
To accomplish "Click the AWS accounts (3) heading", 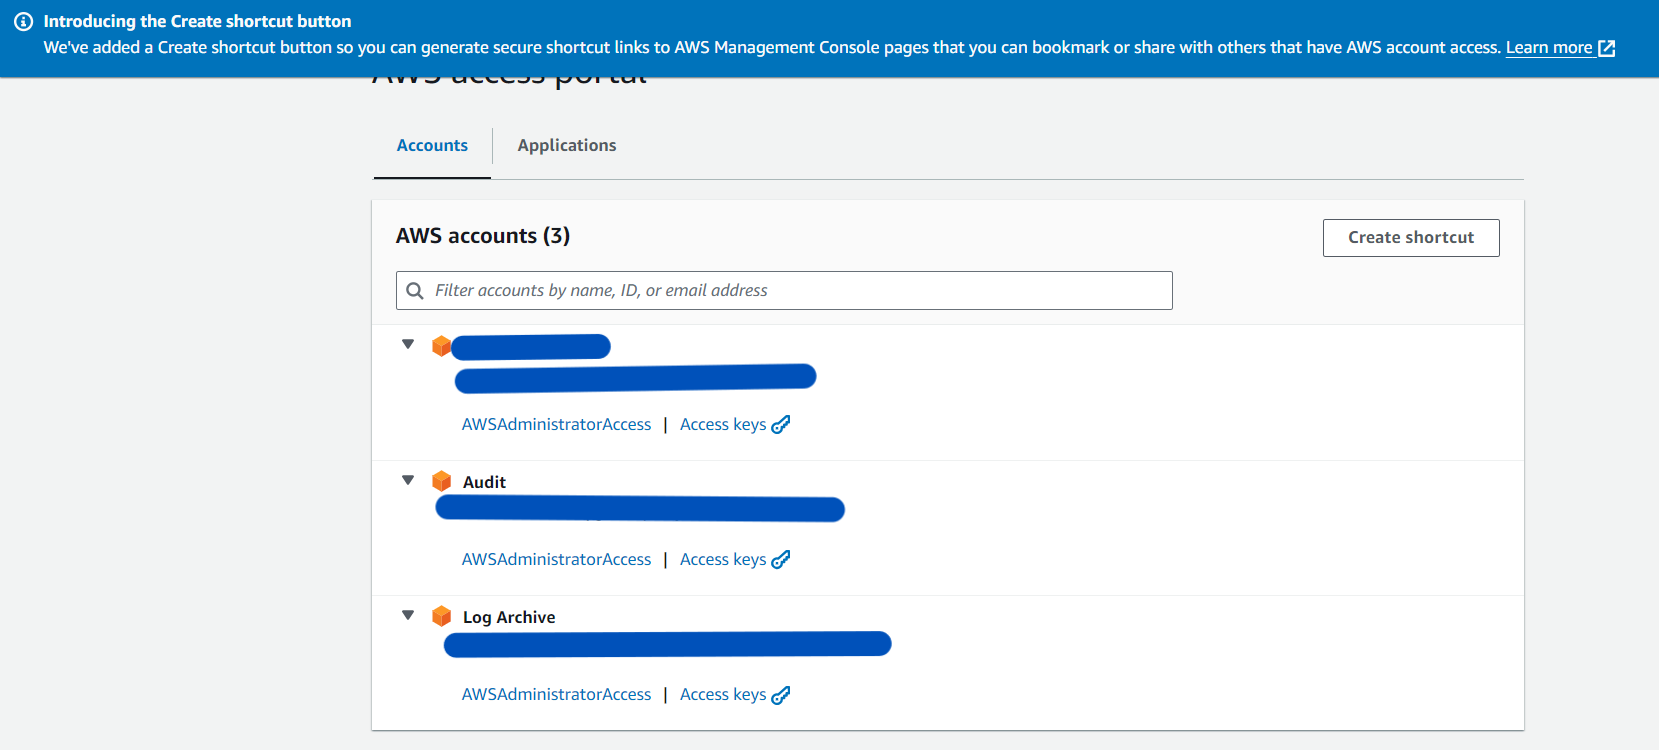I will tap(483, 236).
